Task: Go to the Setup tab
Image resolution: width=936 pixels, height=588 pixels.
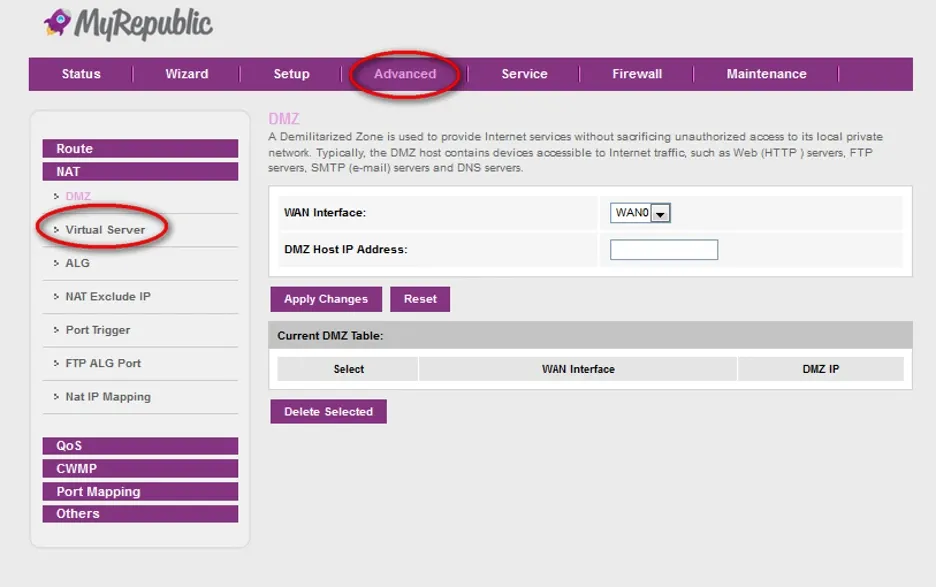Action: pyautogui.click(x=291, y=74)
